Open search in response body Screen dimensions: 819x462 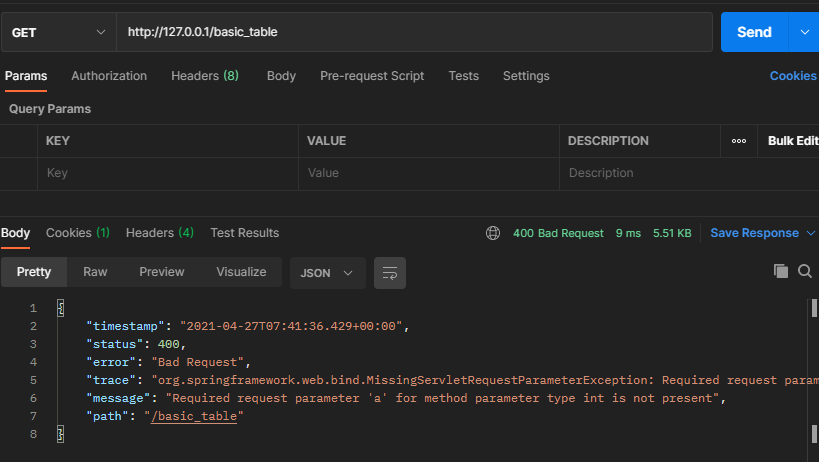click(805, 271)
